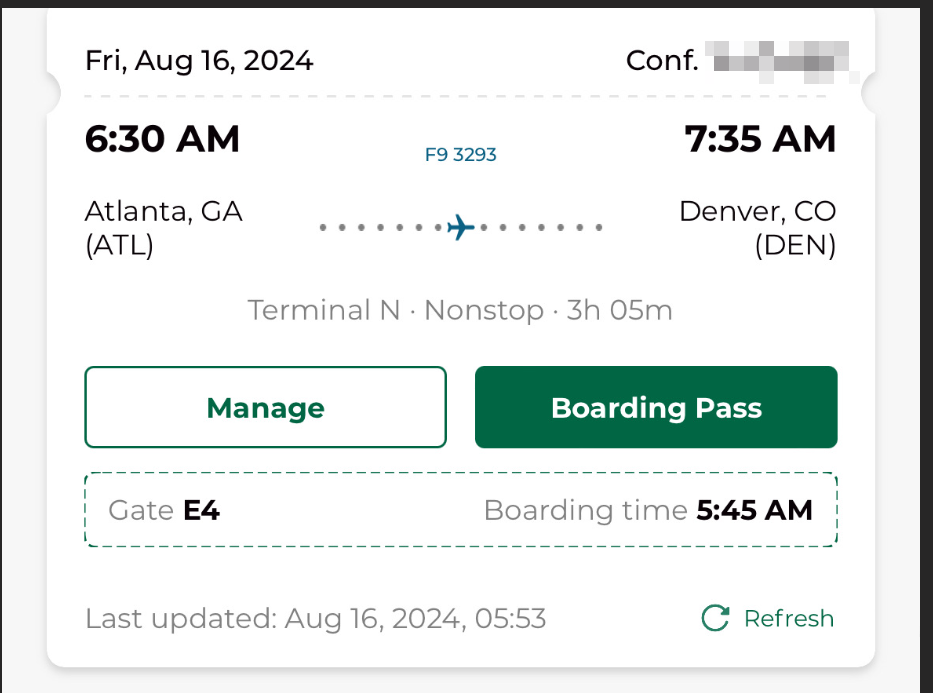Open the Boarding Pass
This screenshot has width=933, height=693.
point(656,407)
